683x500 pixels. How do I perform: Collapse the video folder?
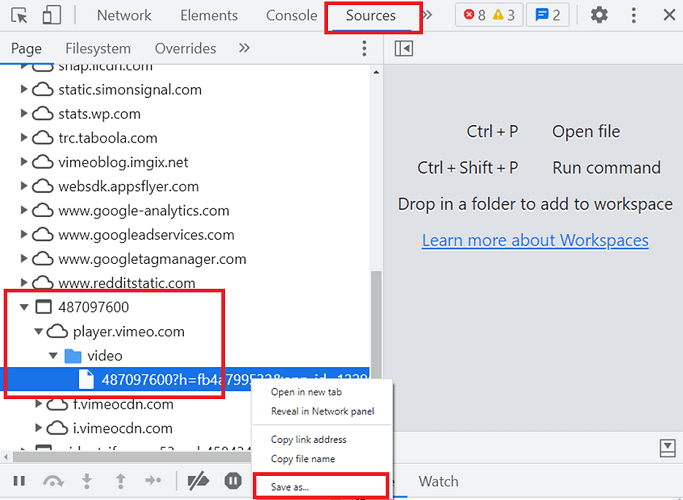[53, 355]
